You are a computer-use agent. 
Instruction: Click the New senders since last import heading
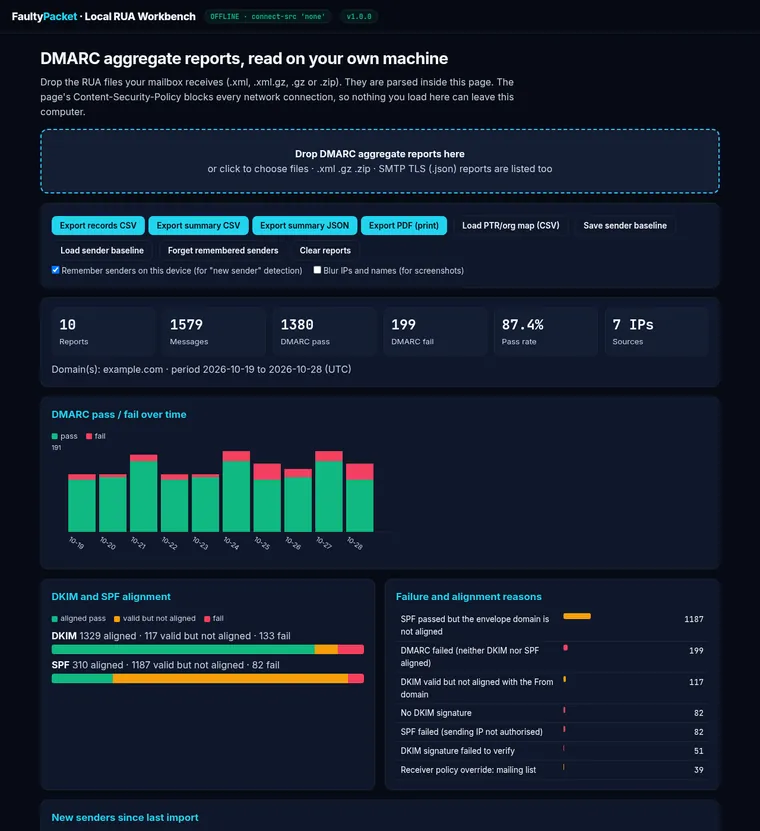(x=125, y=817)
